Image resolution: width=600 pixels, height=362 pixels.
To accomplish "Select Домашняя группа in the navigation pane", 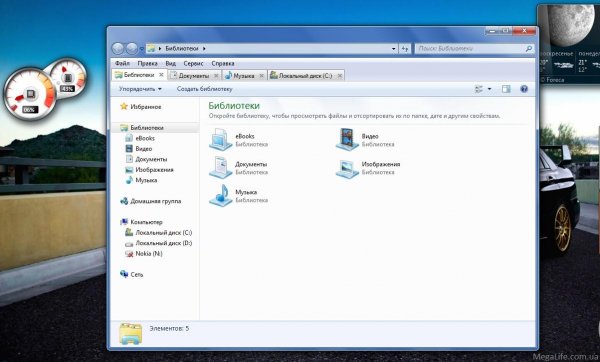I will [151, 201].
